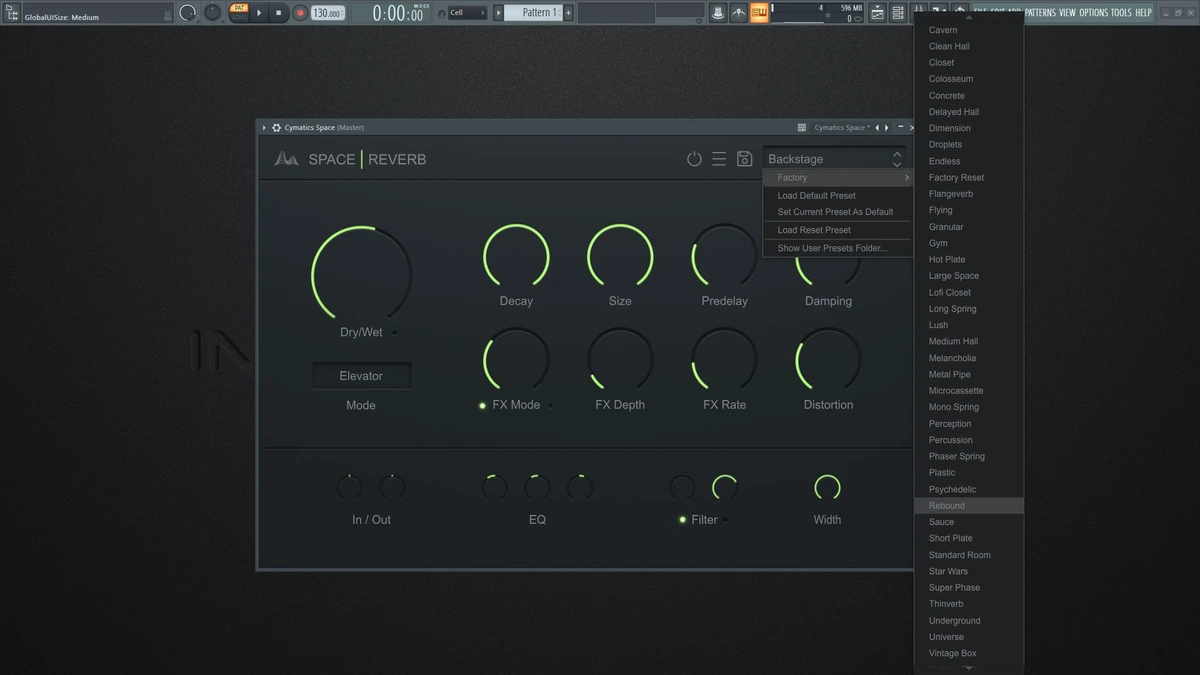Screen dimensions: 1200x675
Task: Select the Cavern preset
Action: [969, 30]
